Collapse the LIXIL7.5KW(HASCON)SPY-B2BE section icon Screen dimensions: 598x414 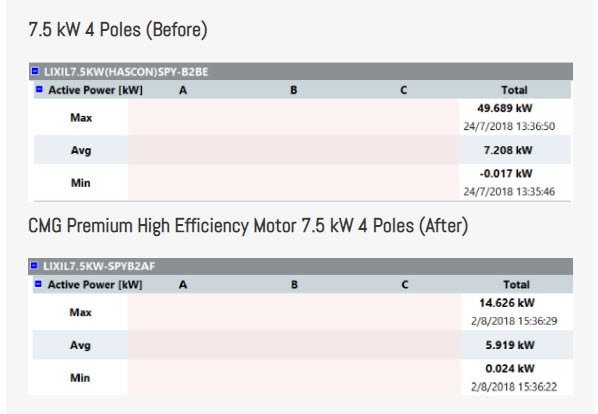point(35,71)
